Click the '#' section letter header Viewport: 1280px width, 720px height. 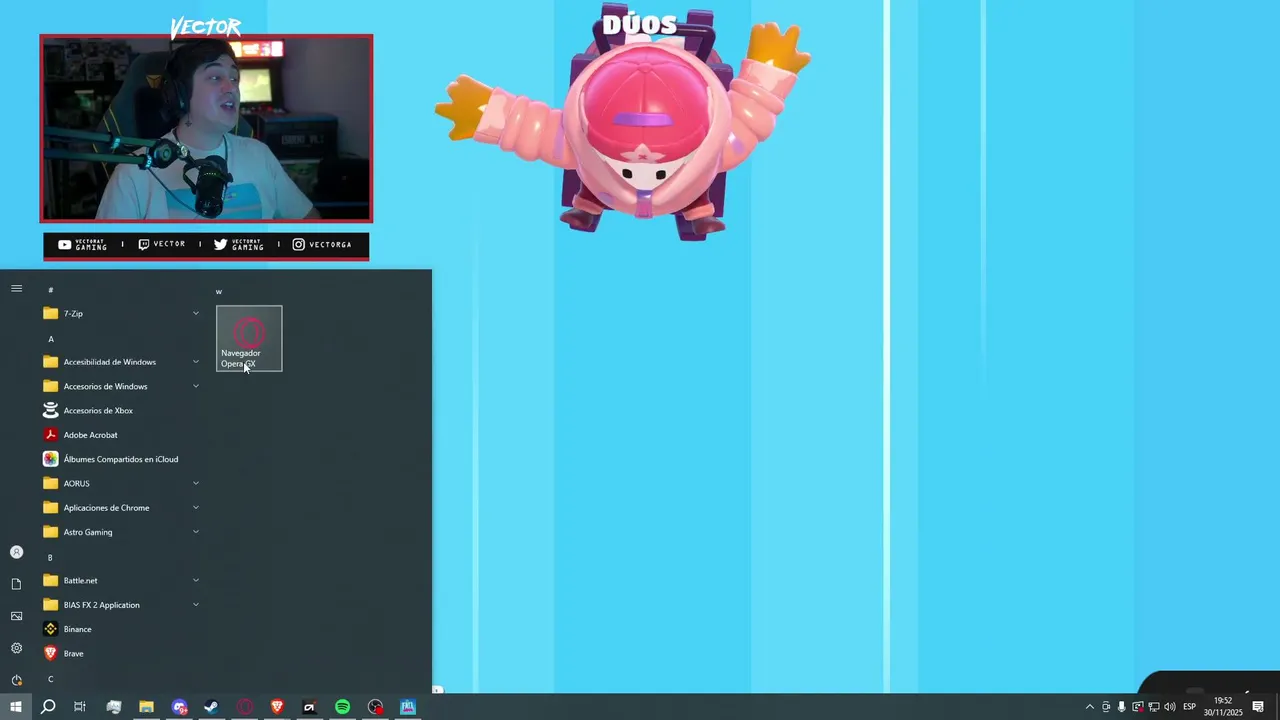click(x=51, y=290)
